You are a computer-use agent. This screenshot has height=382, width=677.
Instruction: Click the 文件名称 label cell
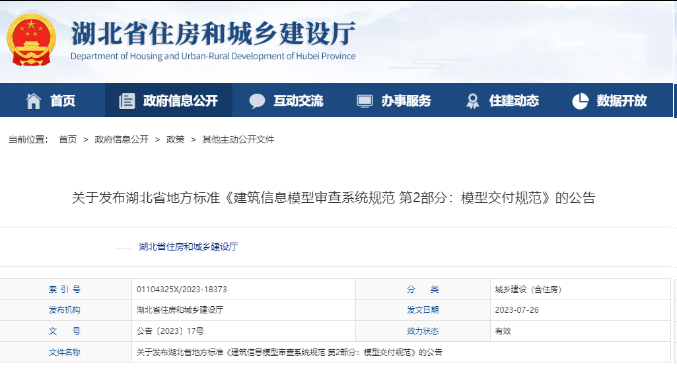pos(65,352)
